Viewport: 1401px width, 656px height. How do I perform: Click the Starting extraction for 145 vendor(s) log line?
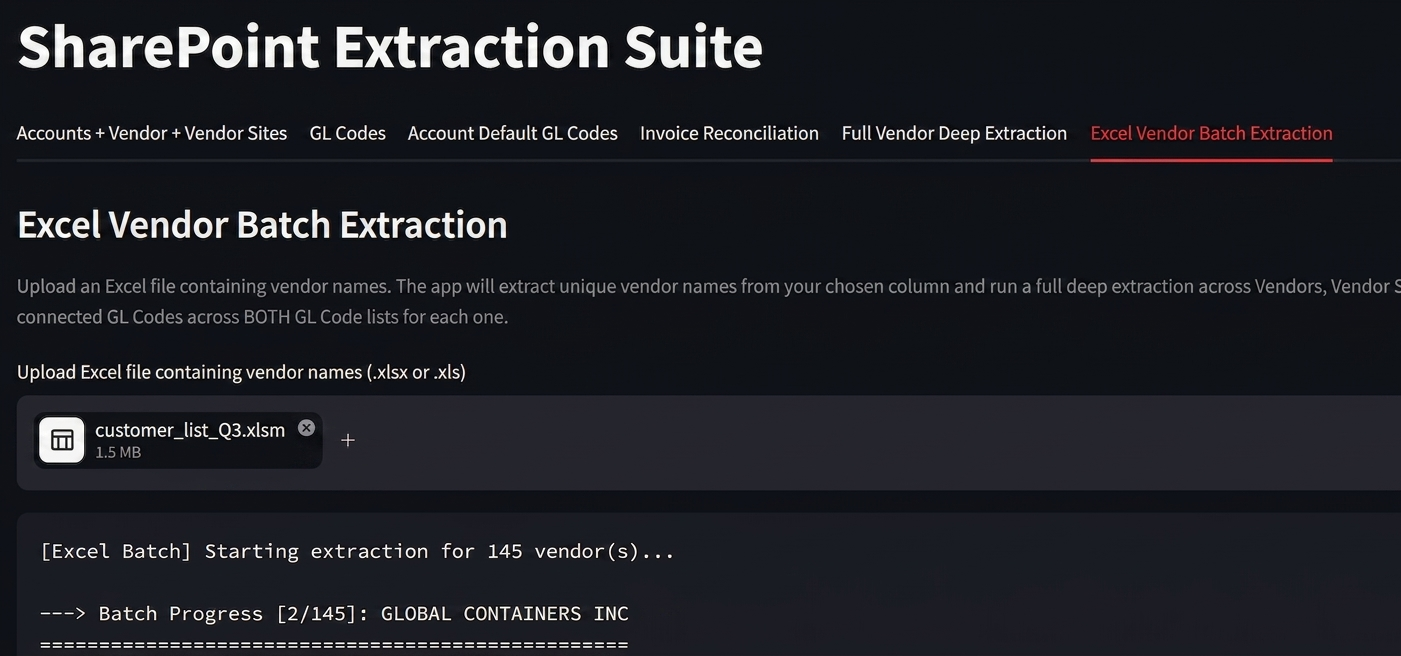(x=357, y=551)
